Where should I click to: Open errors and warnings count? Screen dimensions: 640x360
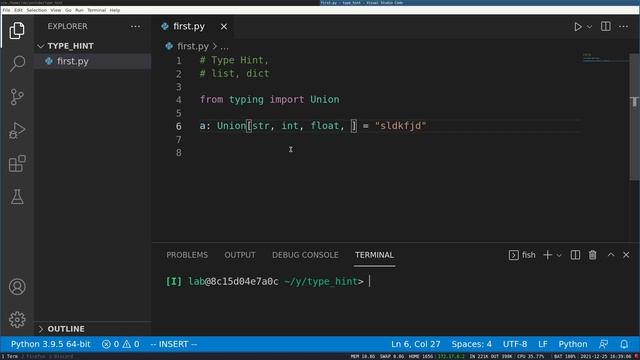pyautogui.click(x=120, y=344)
